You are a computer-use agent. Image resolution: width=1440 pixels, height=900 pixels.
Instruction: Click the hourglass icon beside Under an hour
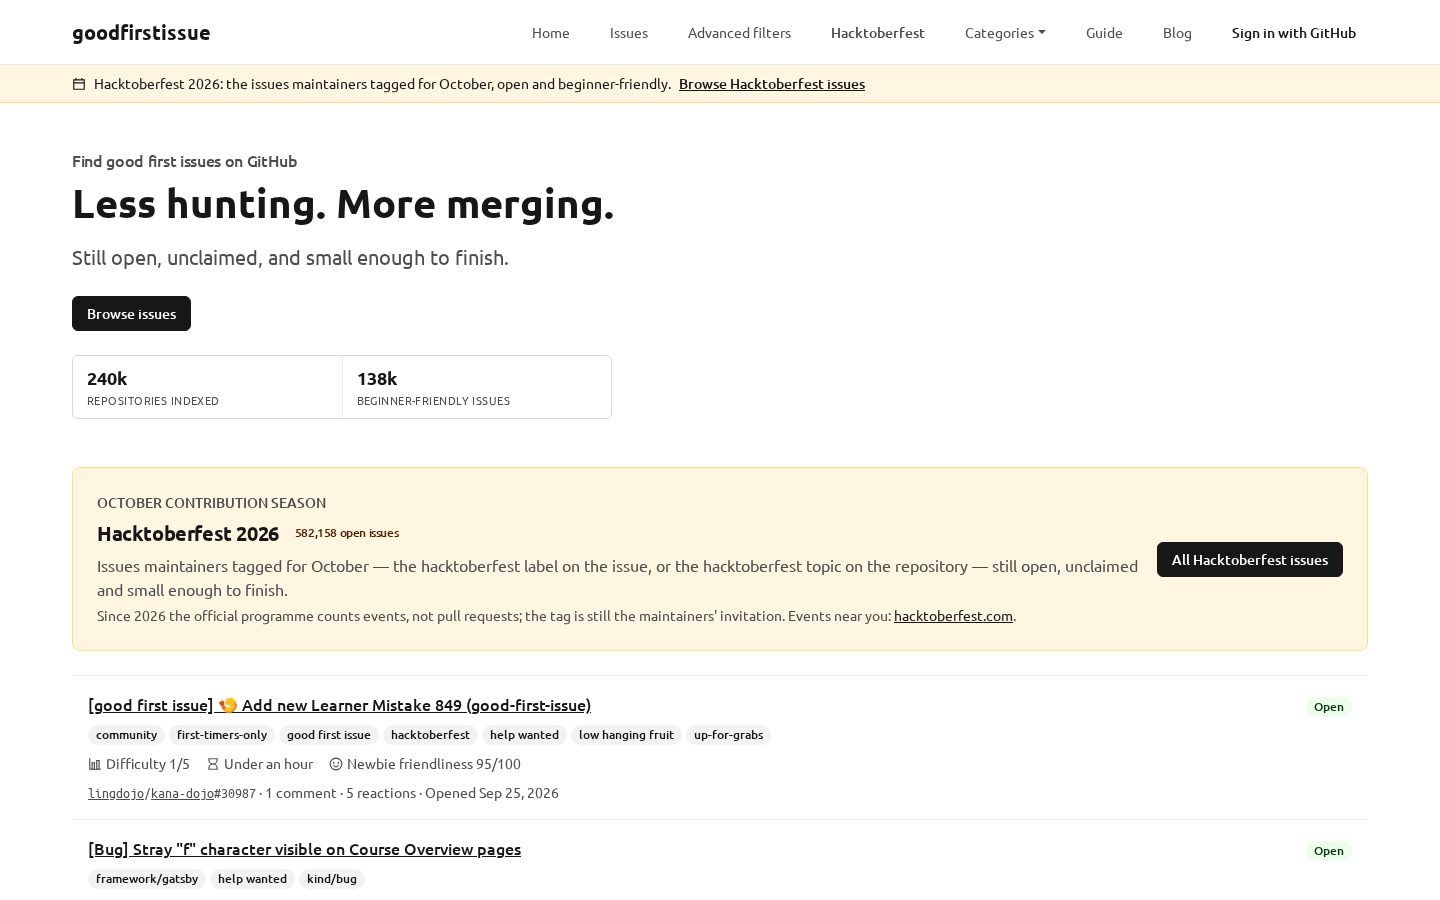(213, 764)
